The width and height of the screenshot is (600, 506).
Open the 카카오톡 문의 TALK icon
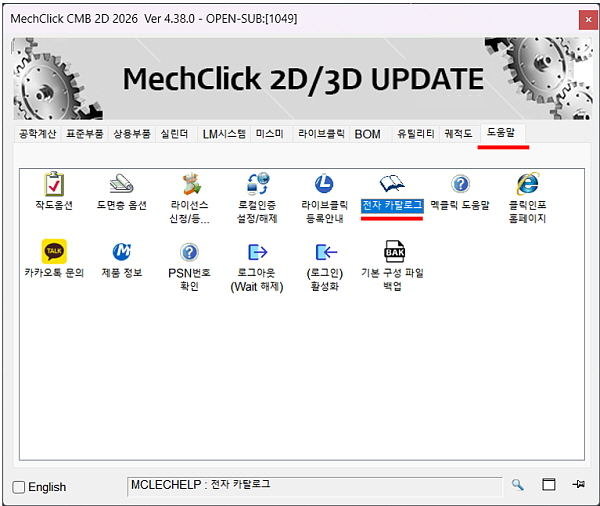click(x=54, y=251)
